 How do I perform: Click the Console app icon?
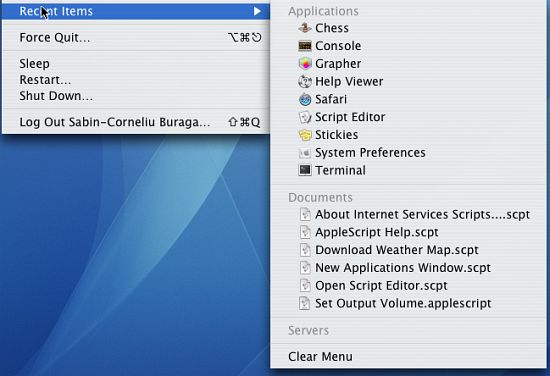(305, 46)
